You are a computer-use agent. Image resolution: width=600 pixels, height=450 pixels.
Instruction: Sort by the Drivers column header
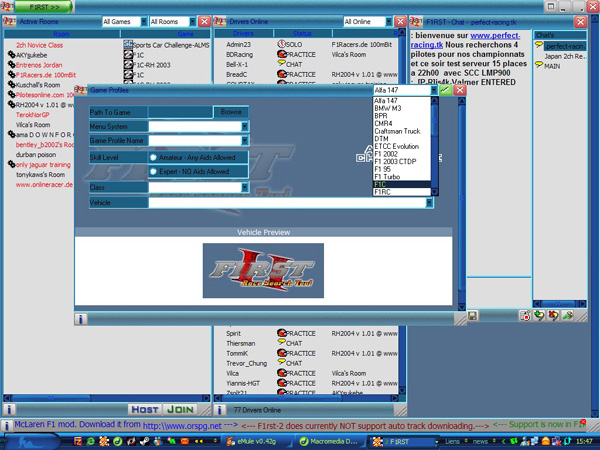tap(243, 34)
